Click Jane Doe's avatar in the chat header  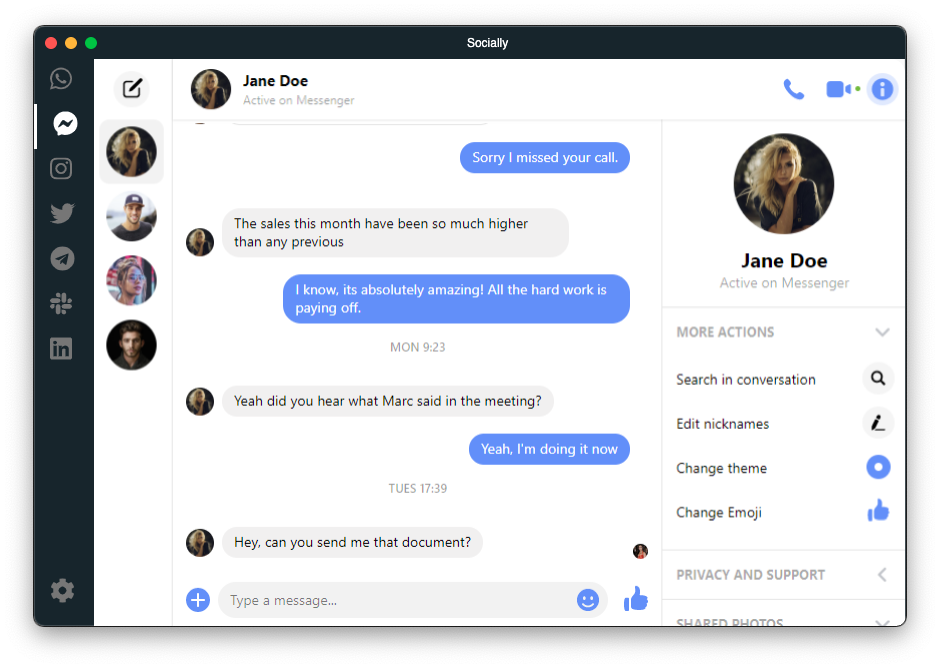[x=210, y=89]
